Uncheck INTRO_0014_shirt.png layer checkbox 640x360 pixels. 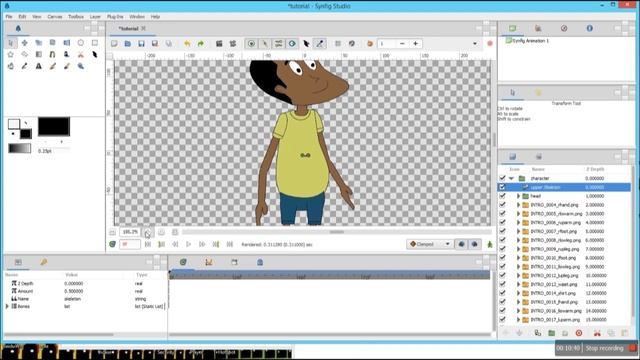click(x=502, y=293)
